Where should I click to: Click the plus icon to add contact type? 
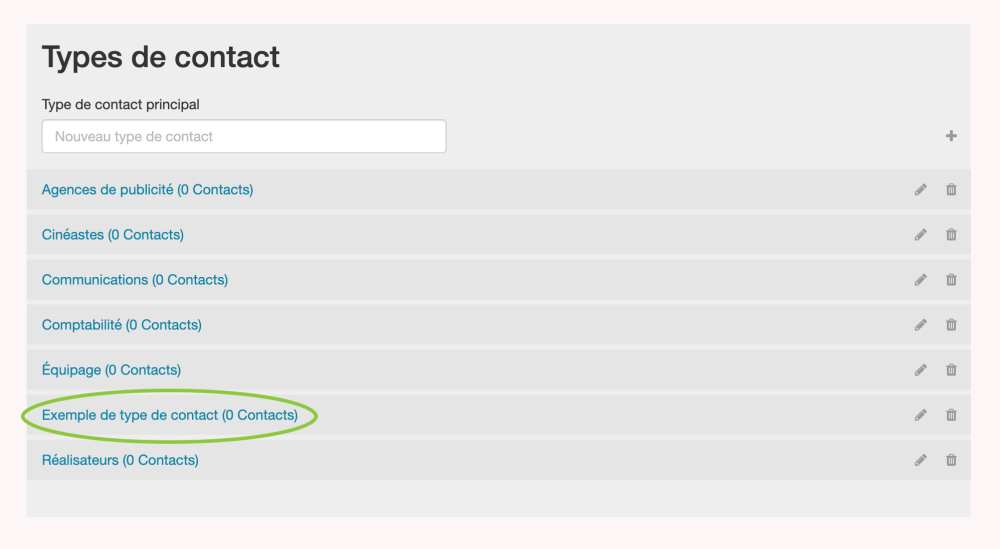[x=951, y=136]
